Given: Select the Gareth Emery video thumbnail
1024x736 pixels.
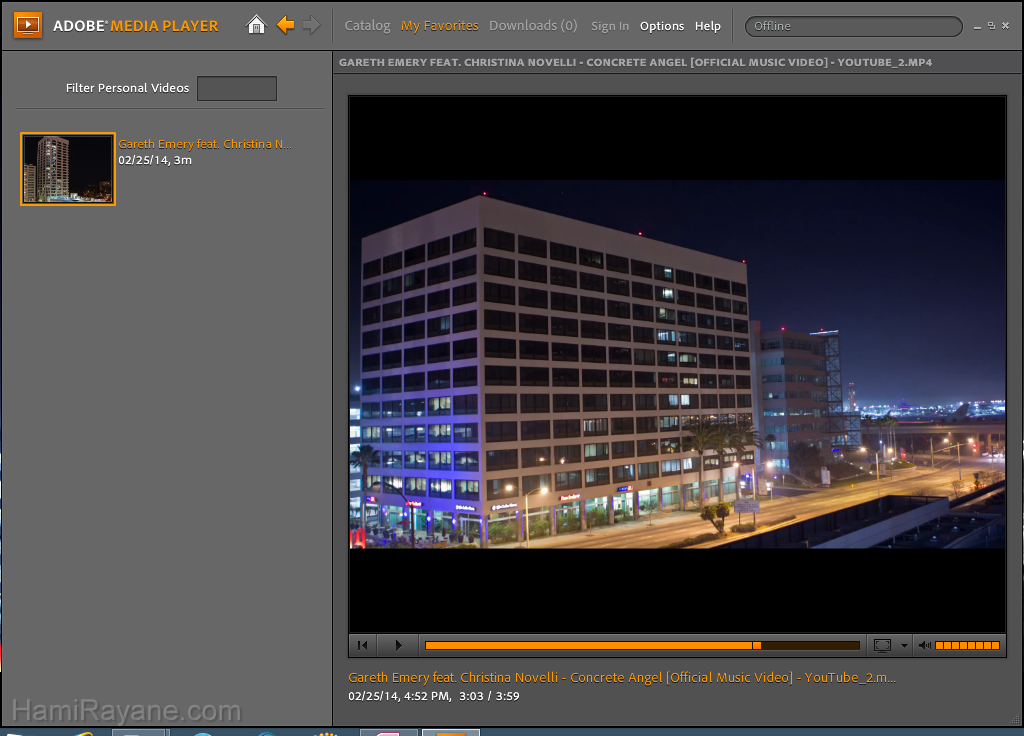Looking at the screenshot, I should [x=68, y=169].
